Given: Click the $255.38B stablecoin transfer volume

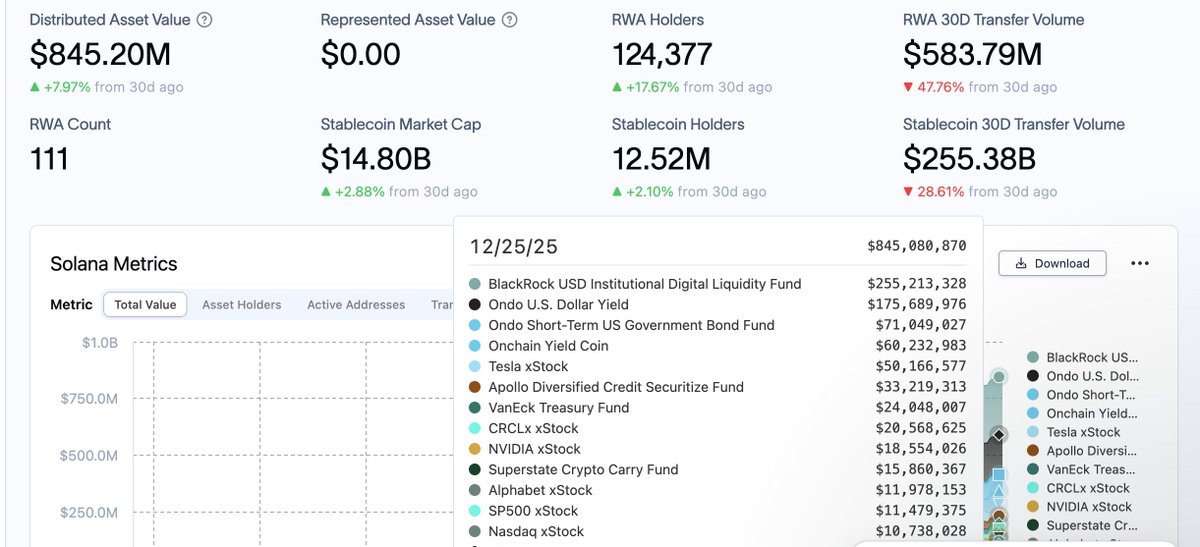Looking at the screenshot, I should (970, 158).
